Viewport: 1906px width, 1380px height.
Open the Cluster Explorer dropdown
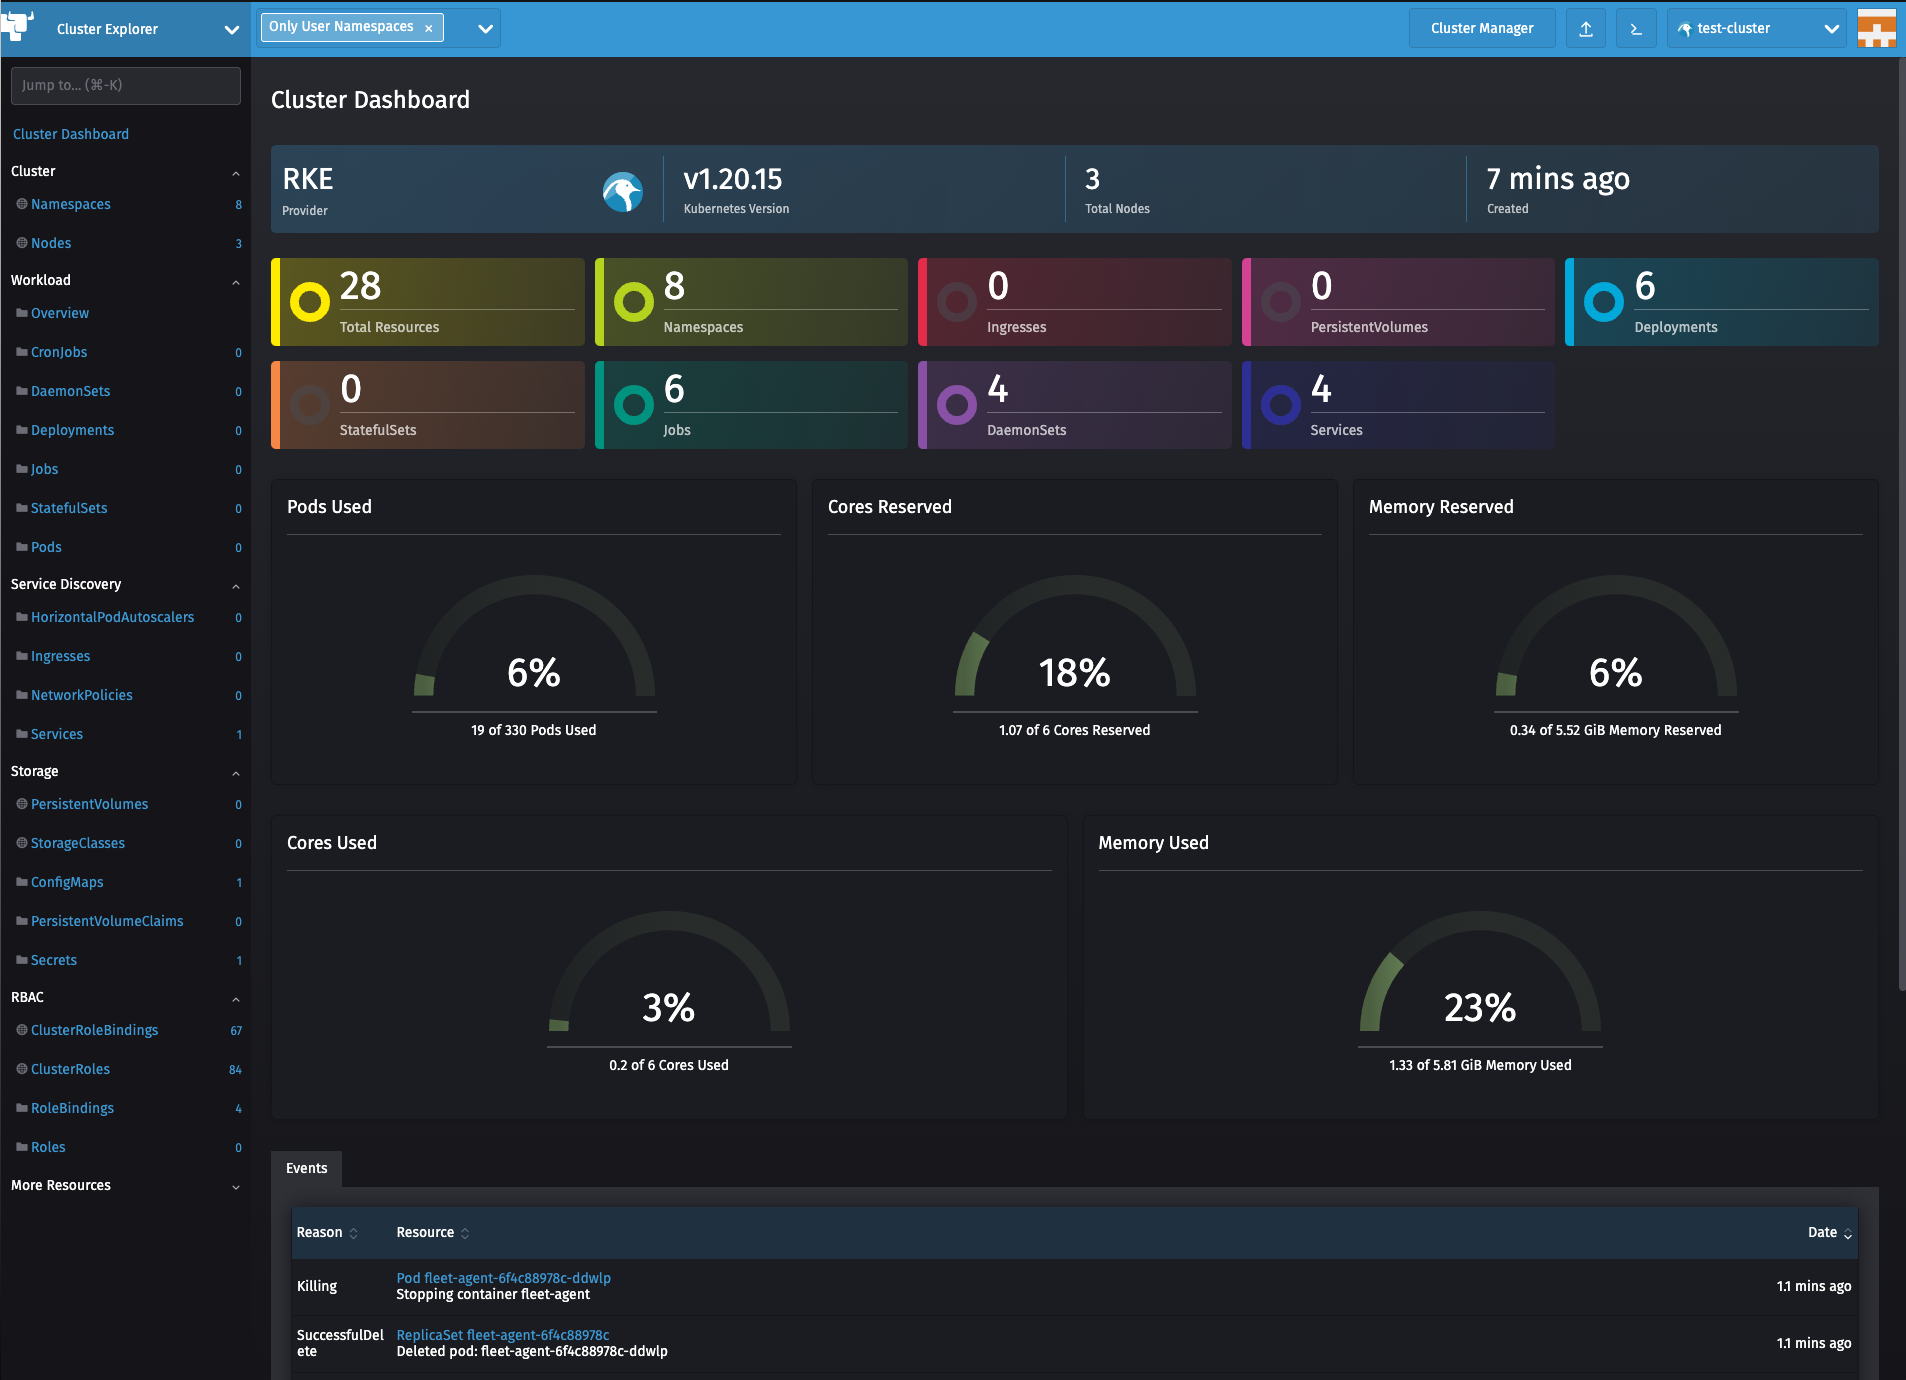[x=231, y=29]
